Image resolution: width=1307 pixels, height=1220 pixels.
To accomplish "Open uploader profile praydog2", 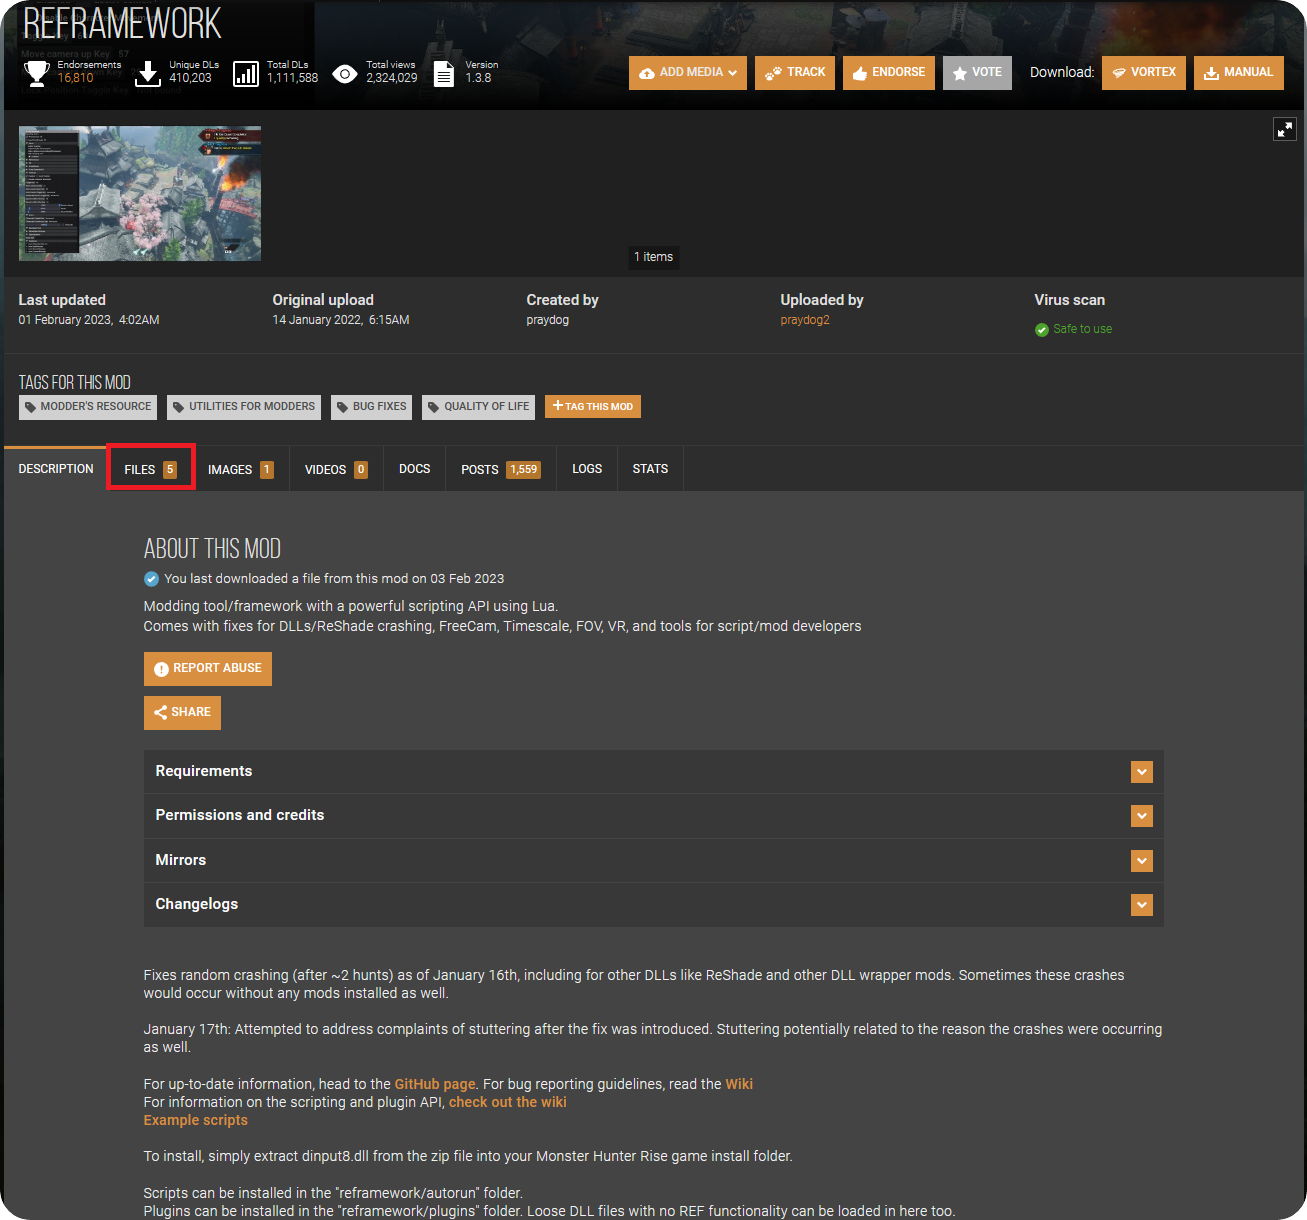I will tap(805, 320).
